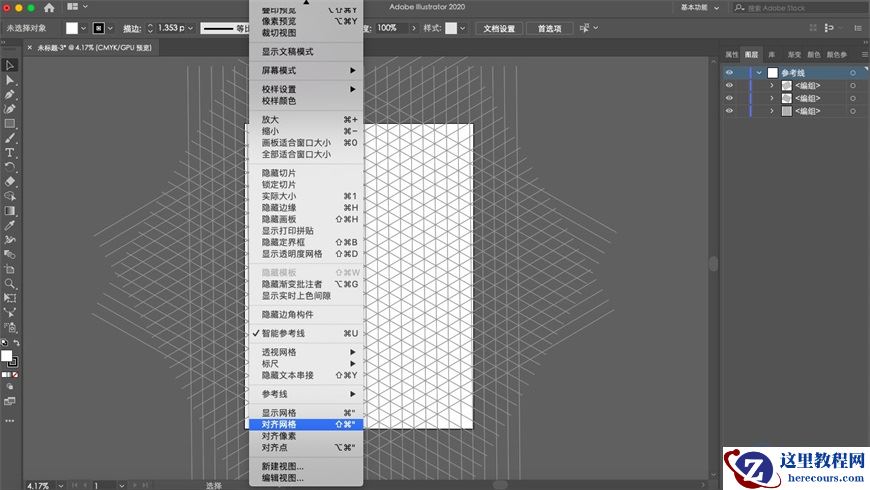Image resolution: width=870 pixels, height=490 pixels.
Task: Choose 隐藏边角构件 menu item
Action: [306, 315]
